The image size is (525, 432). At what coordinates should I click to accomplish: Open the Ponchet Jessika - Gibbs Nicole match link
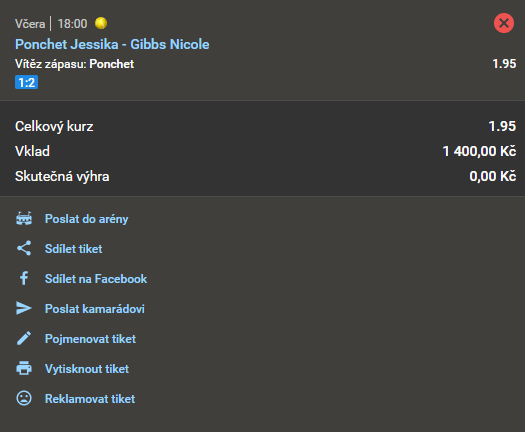tap(112, 45)
